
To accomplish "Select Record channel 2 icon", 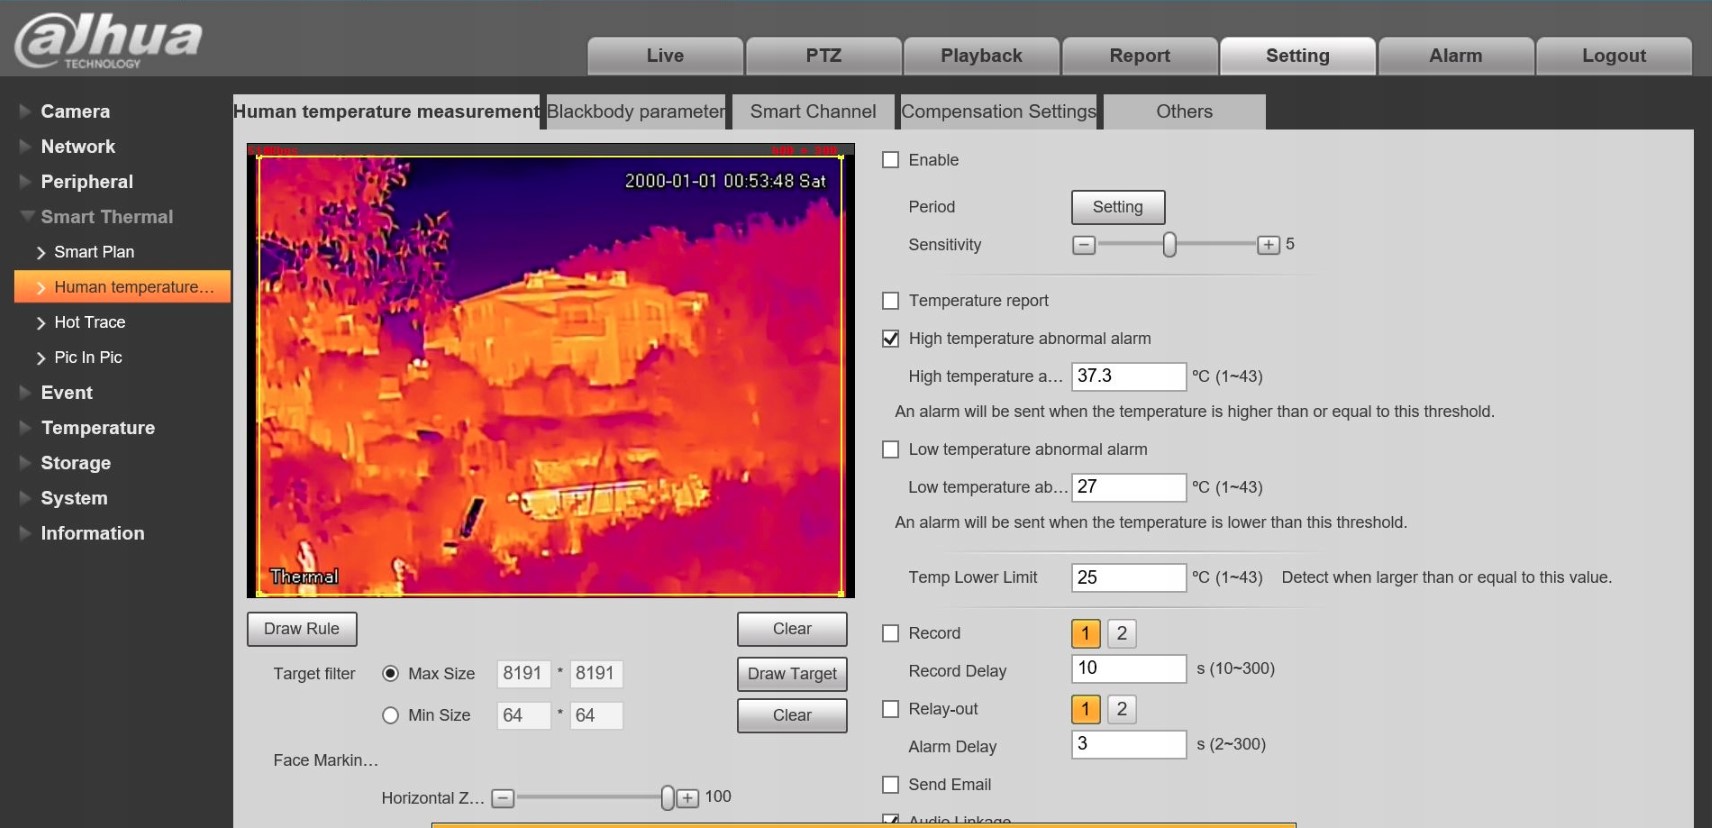I will tap(1121, 633).
